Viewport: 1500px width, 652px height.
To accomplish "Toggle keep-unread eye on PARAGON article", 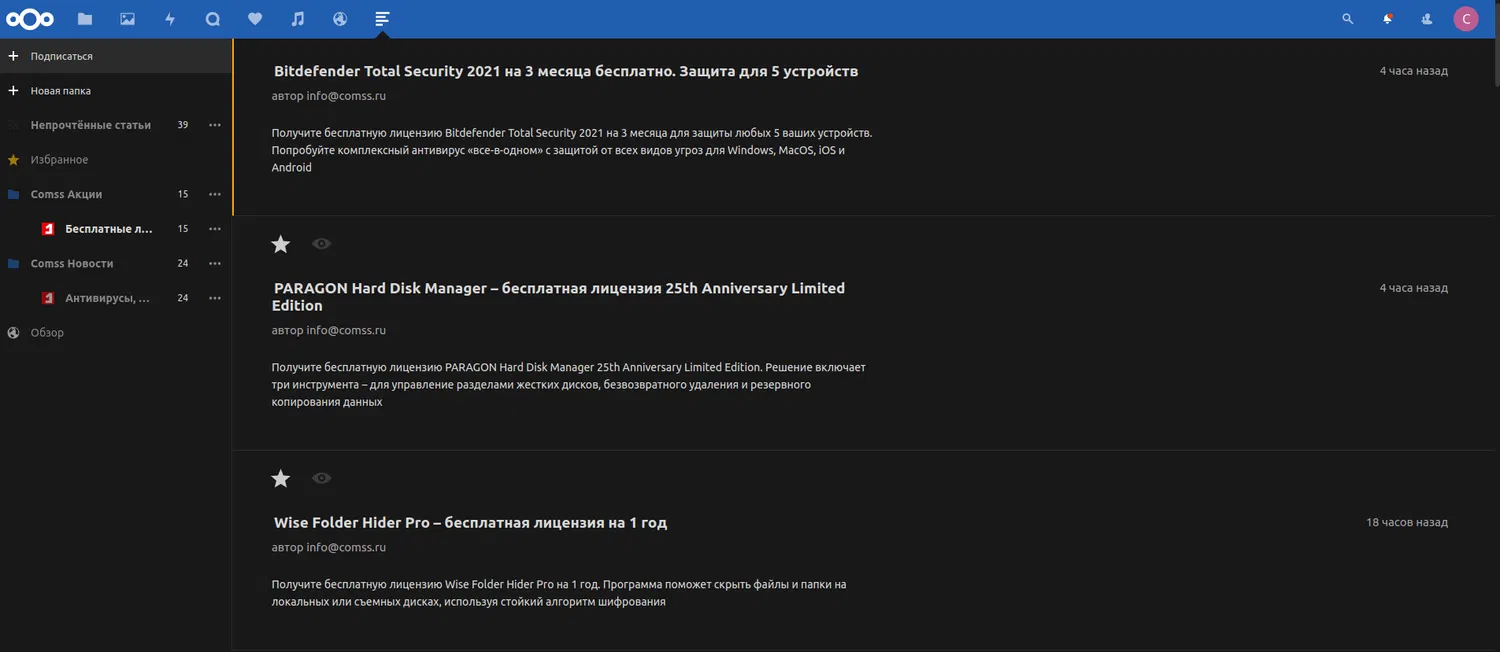I will (321, 244).
